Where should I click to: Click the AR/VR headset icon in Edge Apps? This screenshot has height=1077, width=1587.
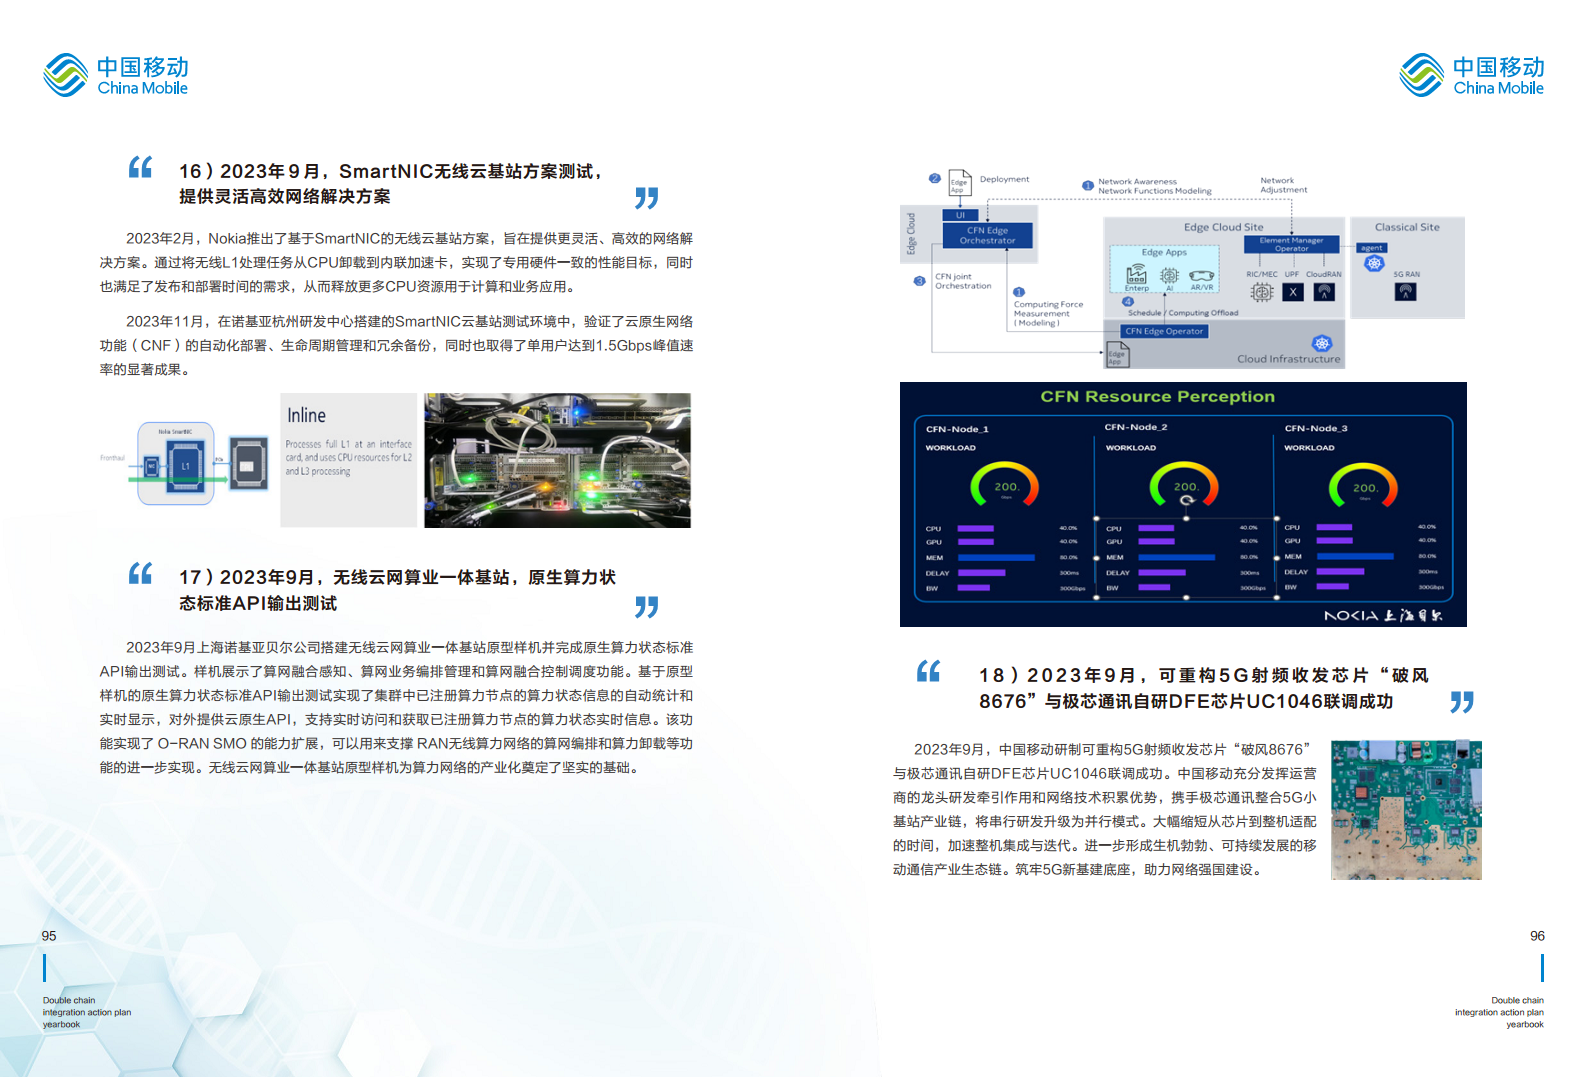click(1202, 275)
